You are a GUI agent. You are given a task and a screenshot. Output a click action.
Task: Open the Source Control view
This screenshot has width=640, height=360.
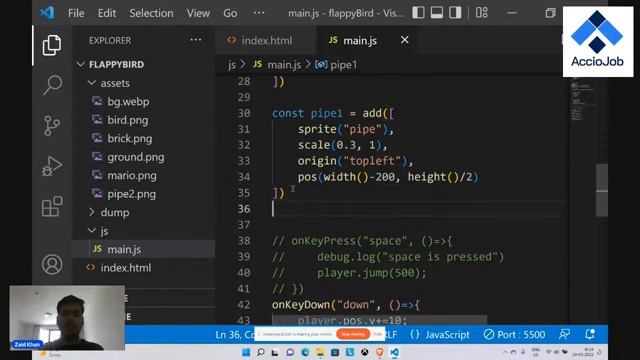(x=52, y=125)
